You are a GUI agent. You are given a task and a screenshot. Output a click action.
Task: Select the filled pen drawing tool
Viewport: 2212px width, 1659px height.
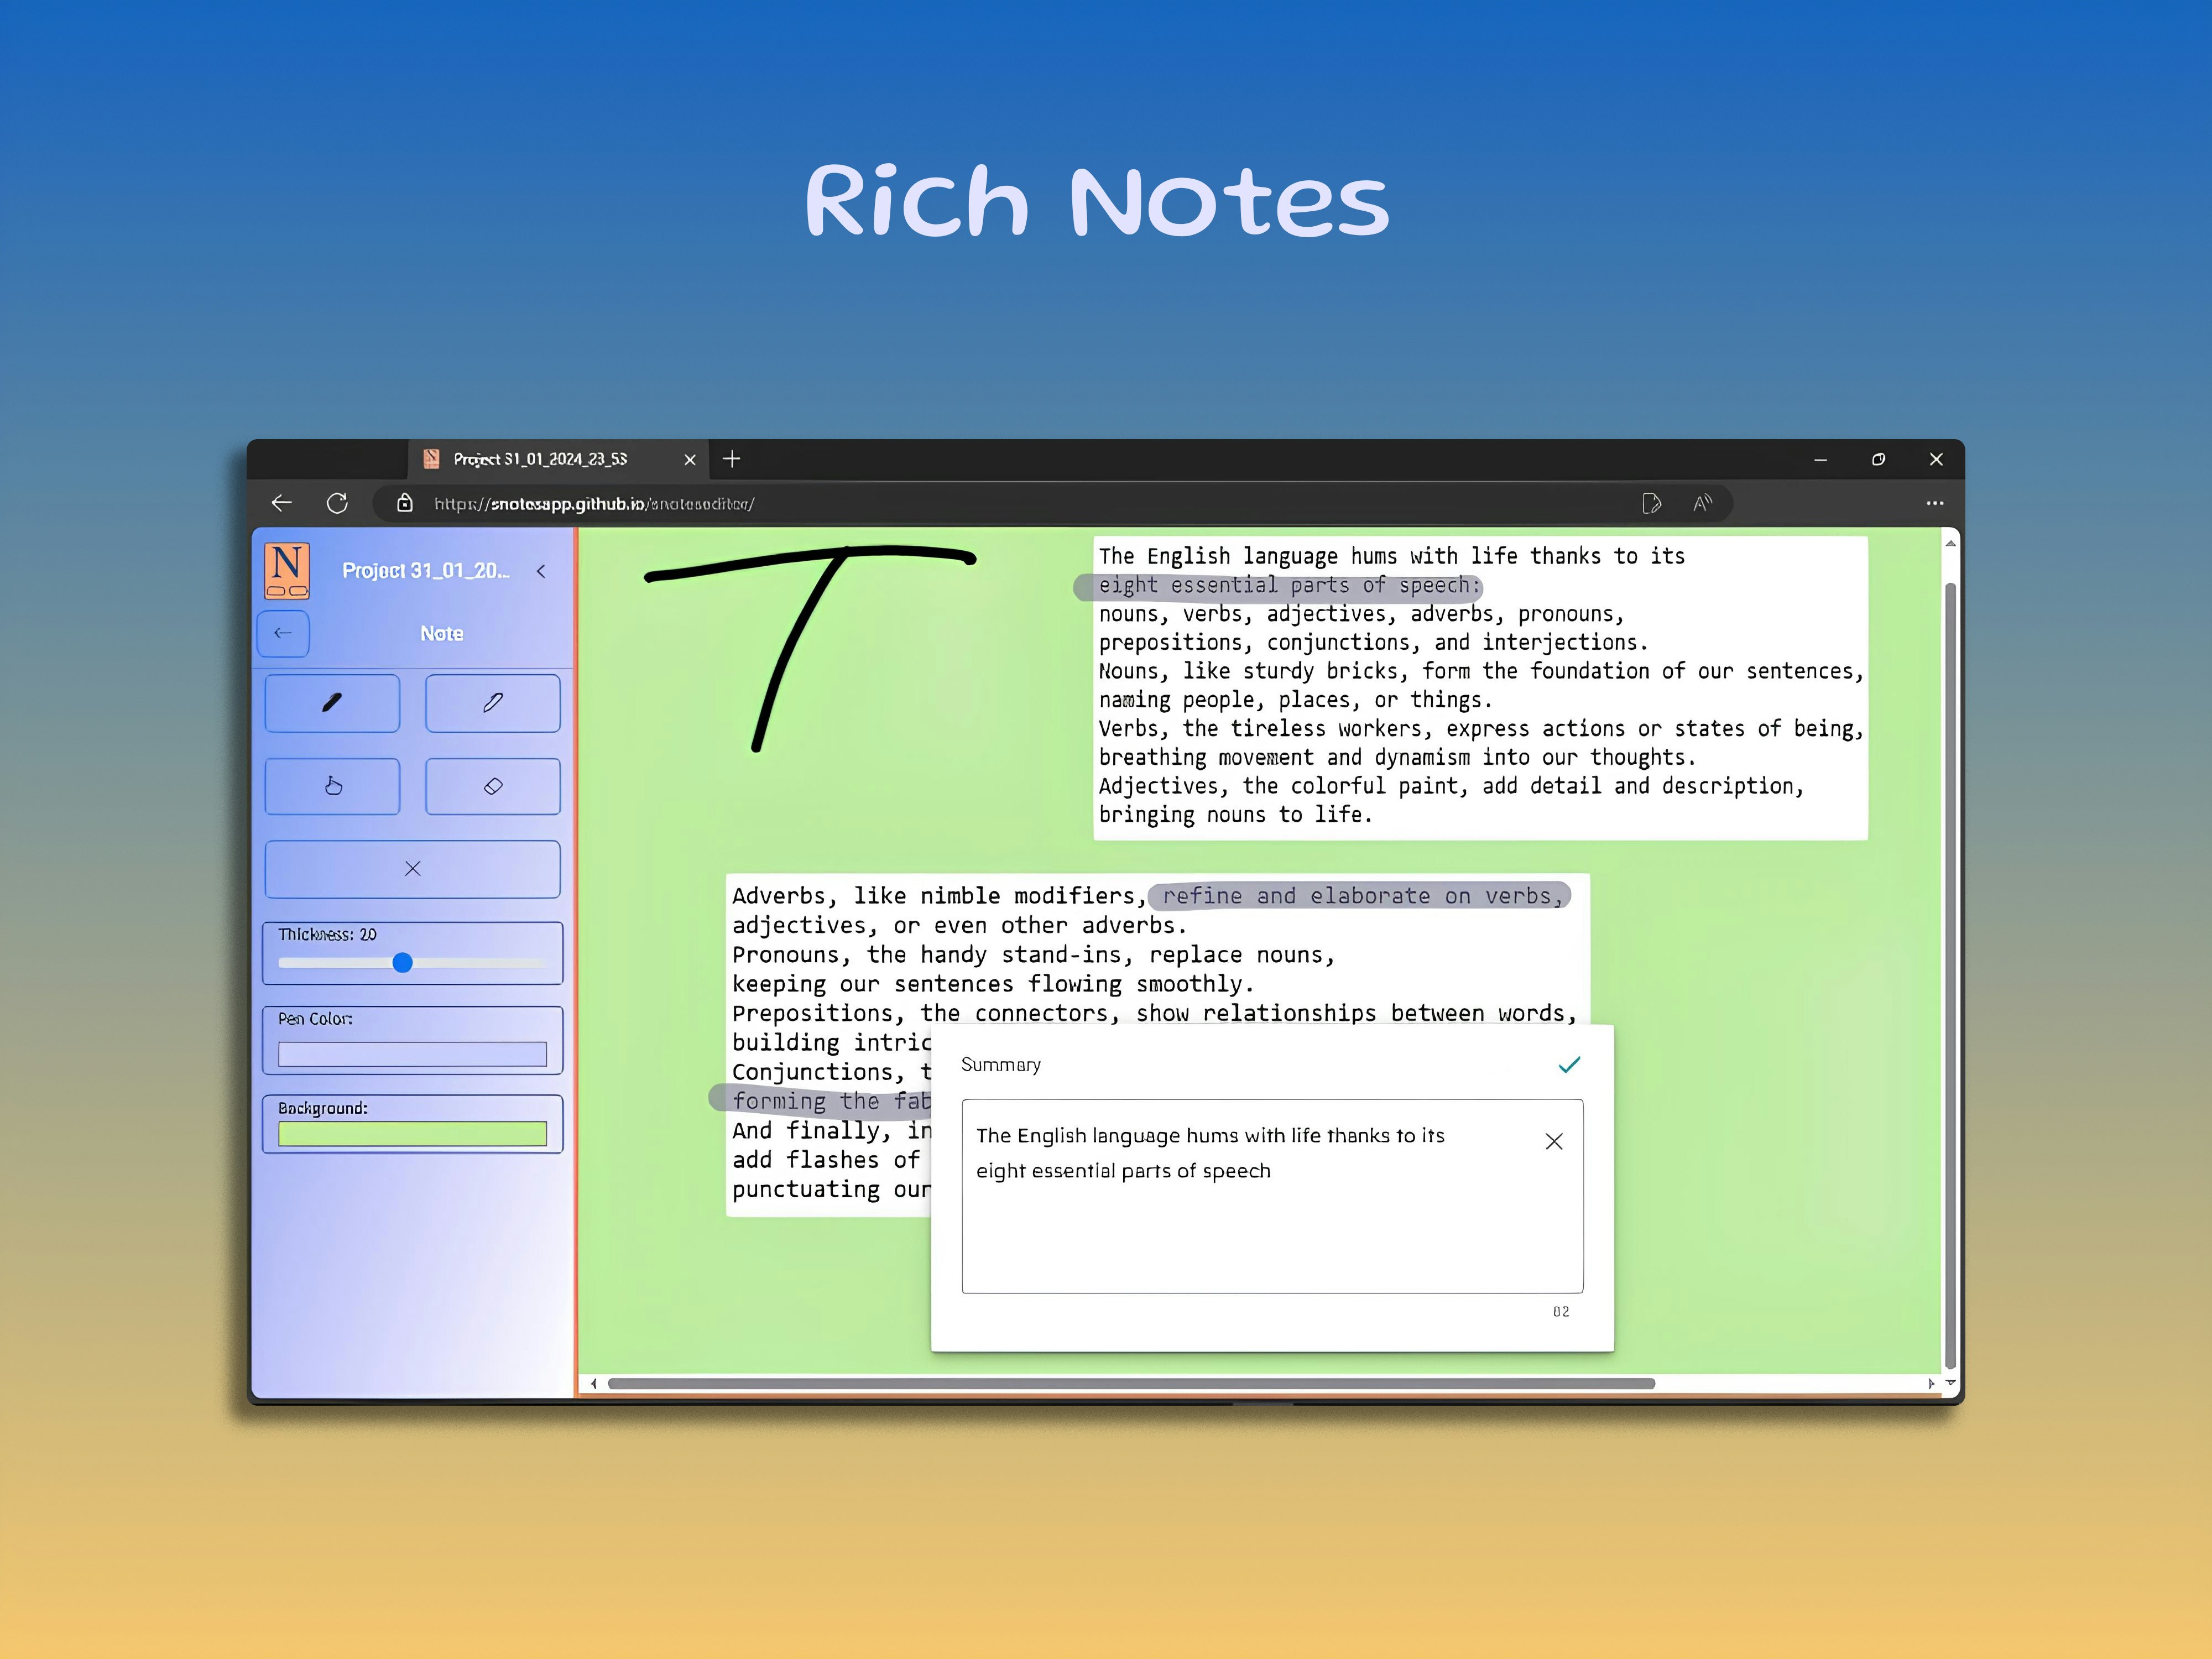coord(332,703)
